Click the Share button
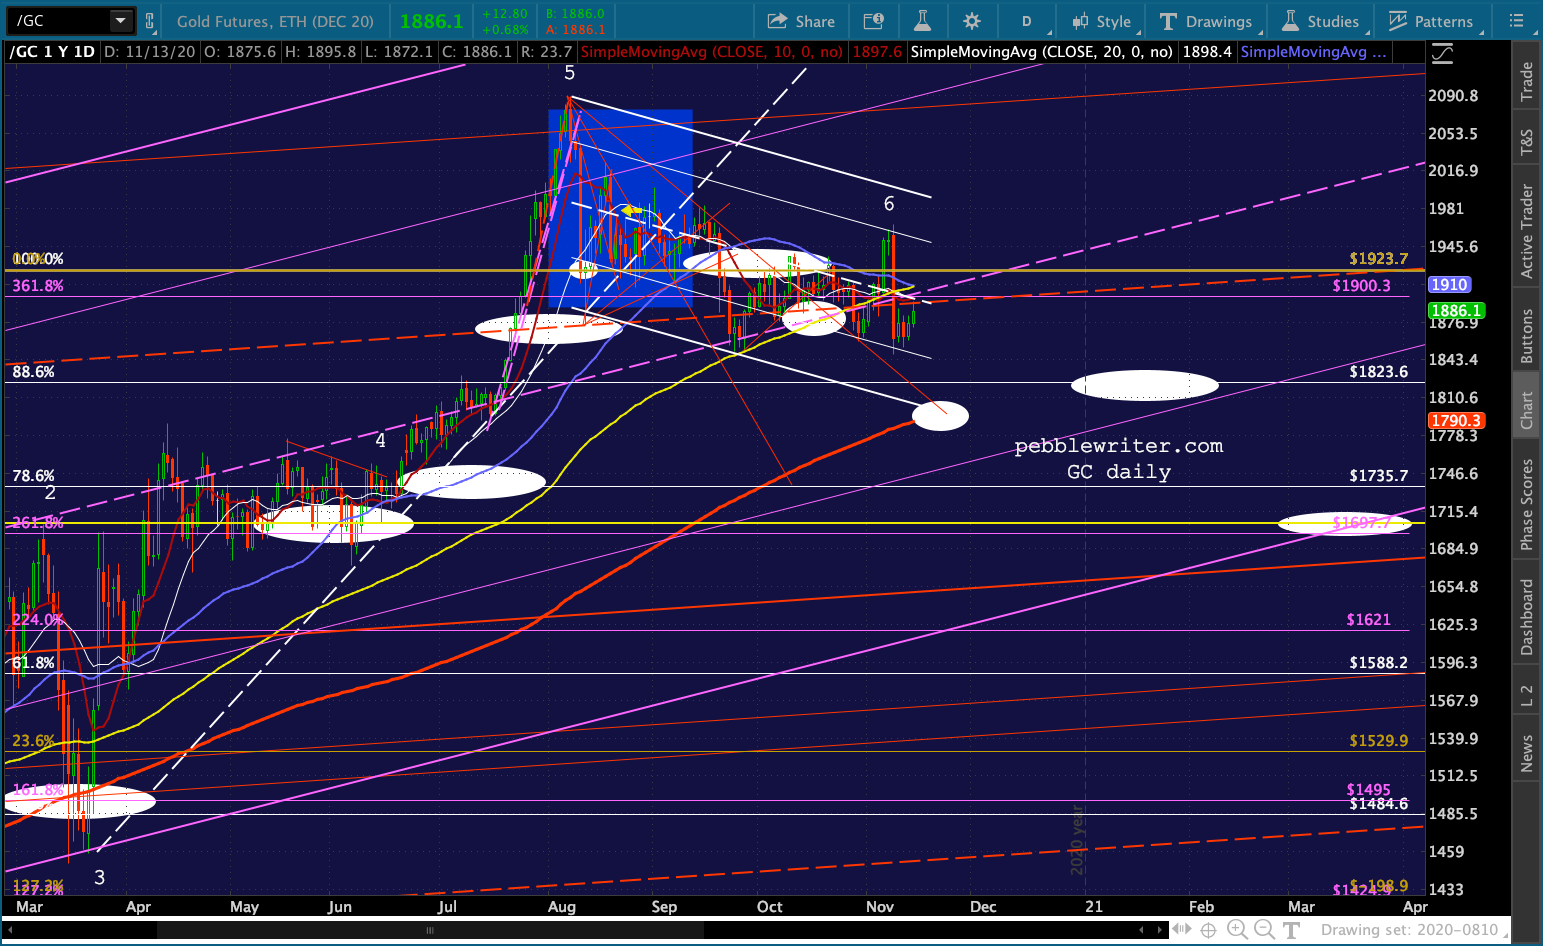The height and width of the screenshot is (946, 1543). click(801, 21)
